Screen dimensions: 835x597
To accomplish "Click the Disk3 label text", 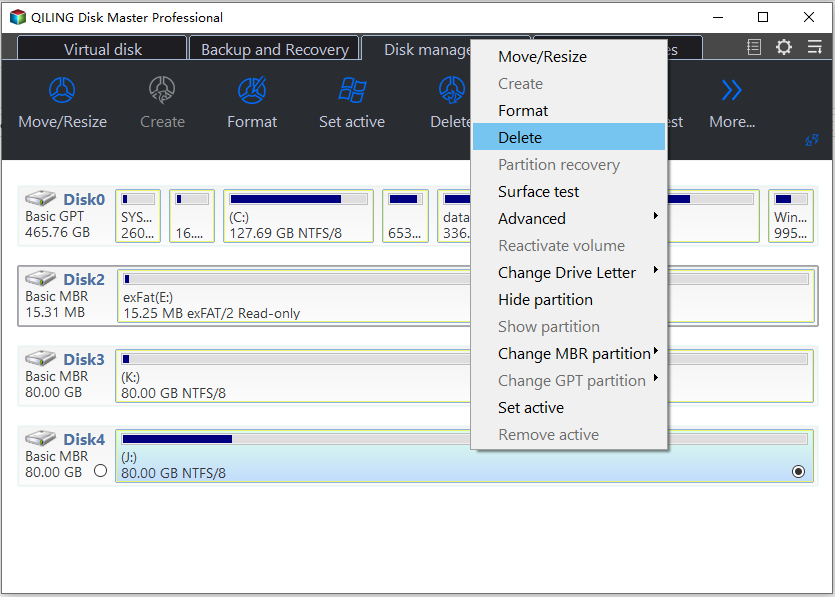I will pos(84,359).
